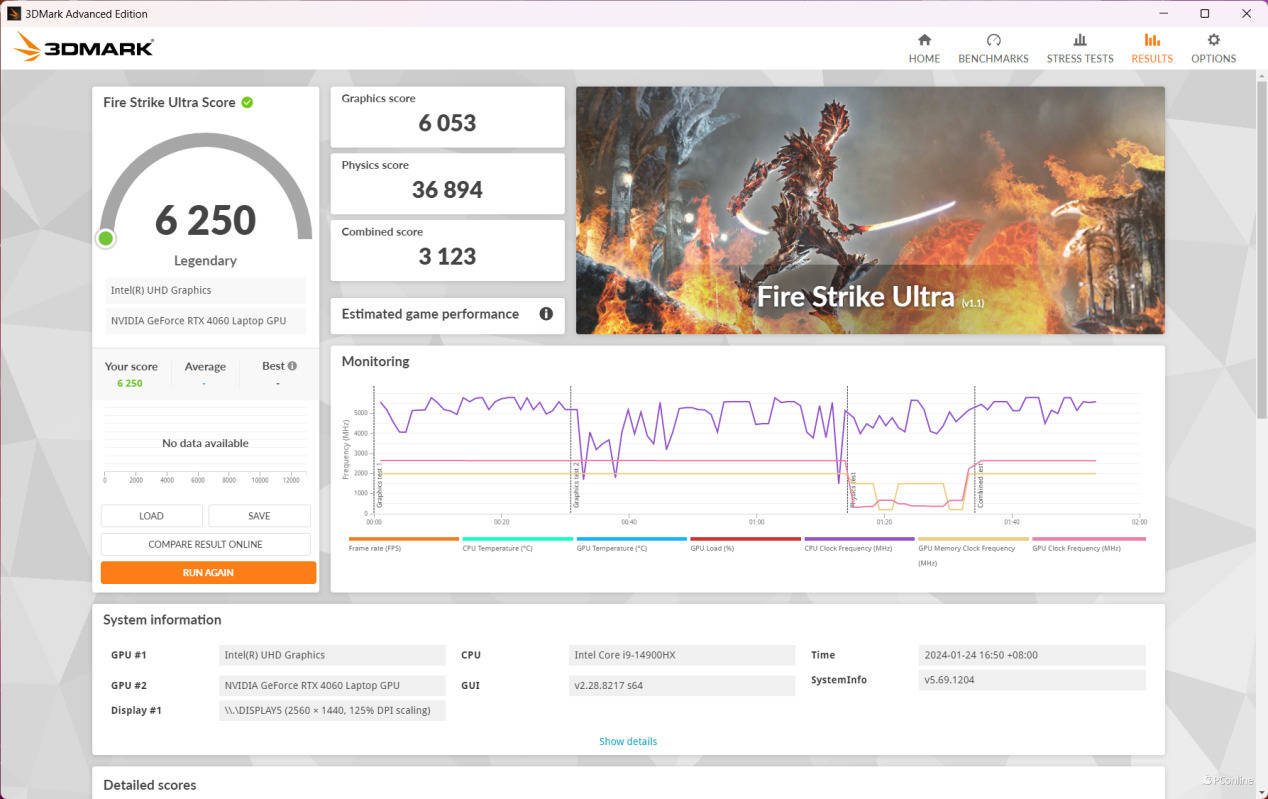Screen dimensions: 1268x799
Task: Toggle the Frame rate (FPS) legend
Action: 375,548
